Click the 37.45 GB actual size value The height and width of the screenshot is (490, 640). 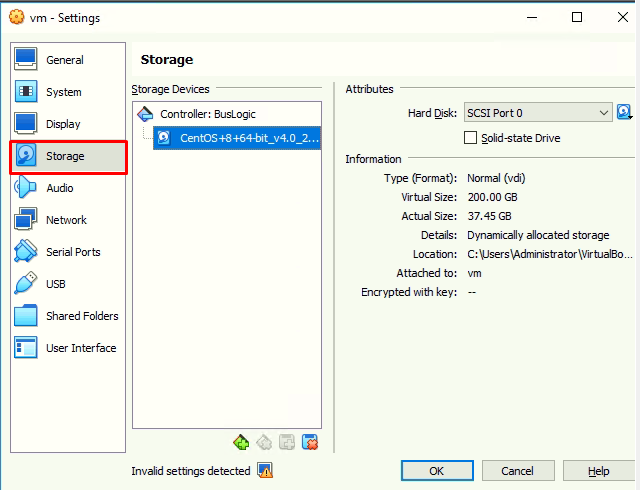tap(489, 216)
